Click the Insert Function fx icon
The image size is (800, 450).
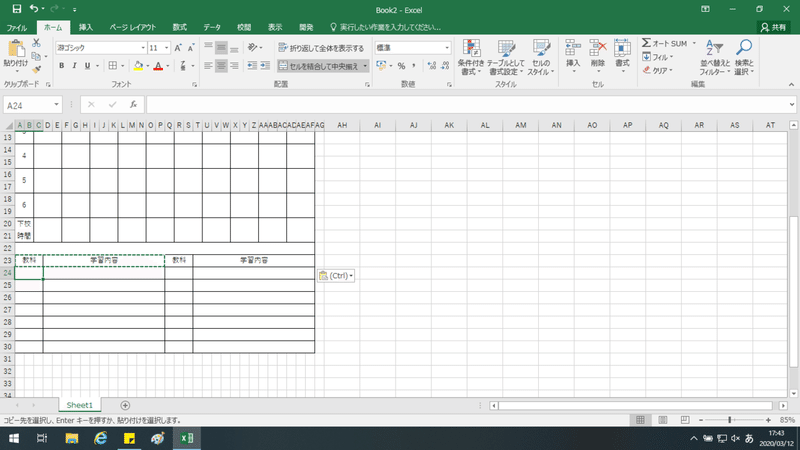click(x=133, y=105)
